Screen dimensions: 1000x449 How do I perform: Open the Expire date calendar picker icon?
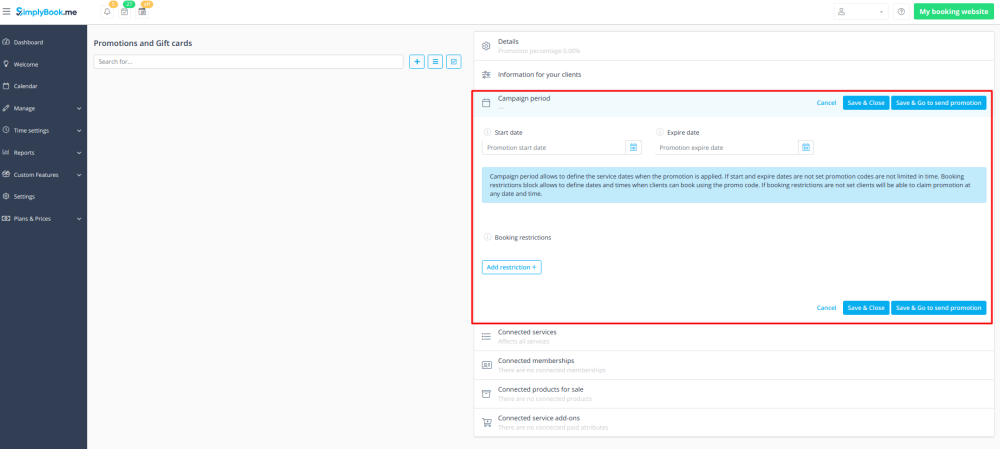tap(805, 147)
